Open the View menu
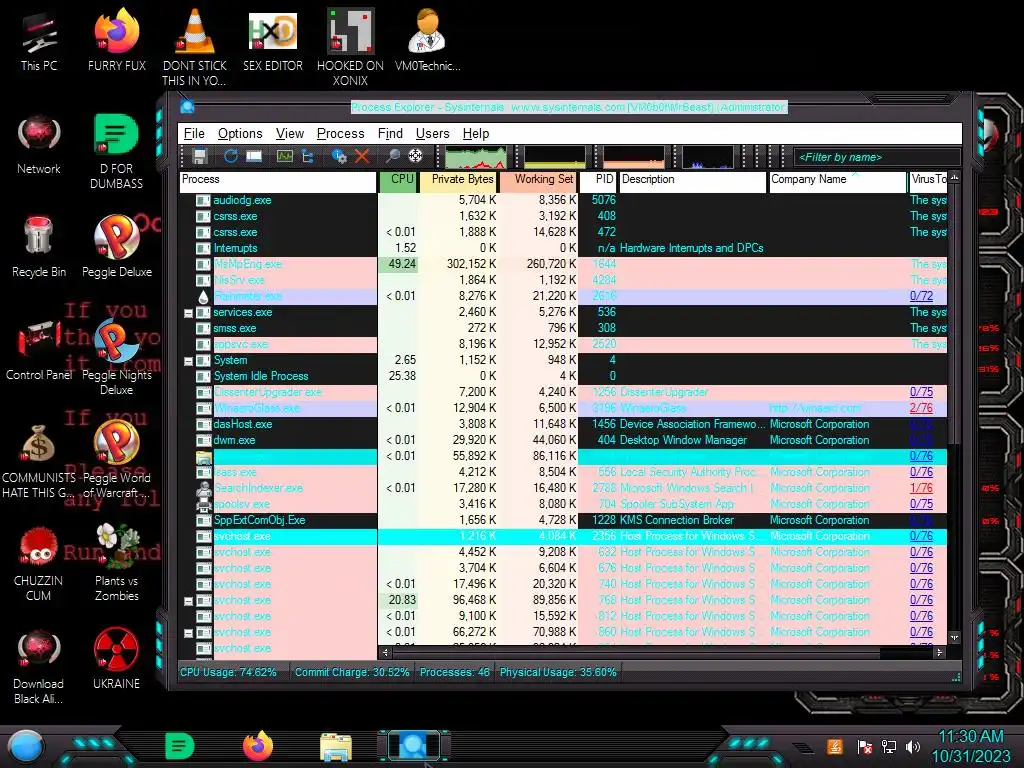The image size is (1024, 768). point(289,133)
